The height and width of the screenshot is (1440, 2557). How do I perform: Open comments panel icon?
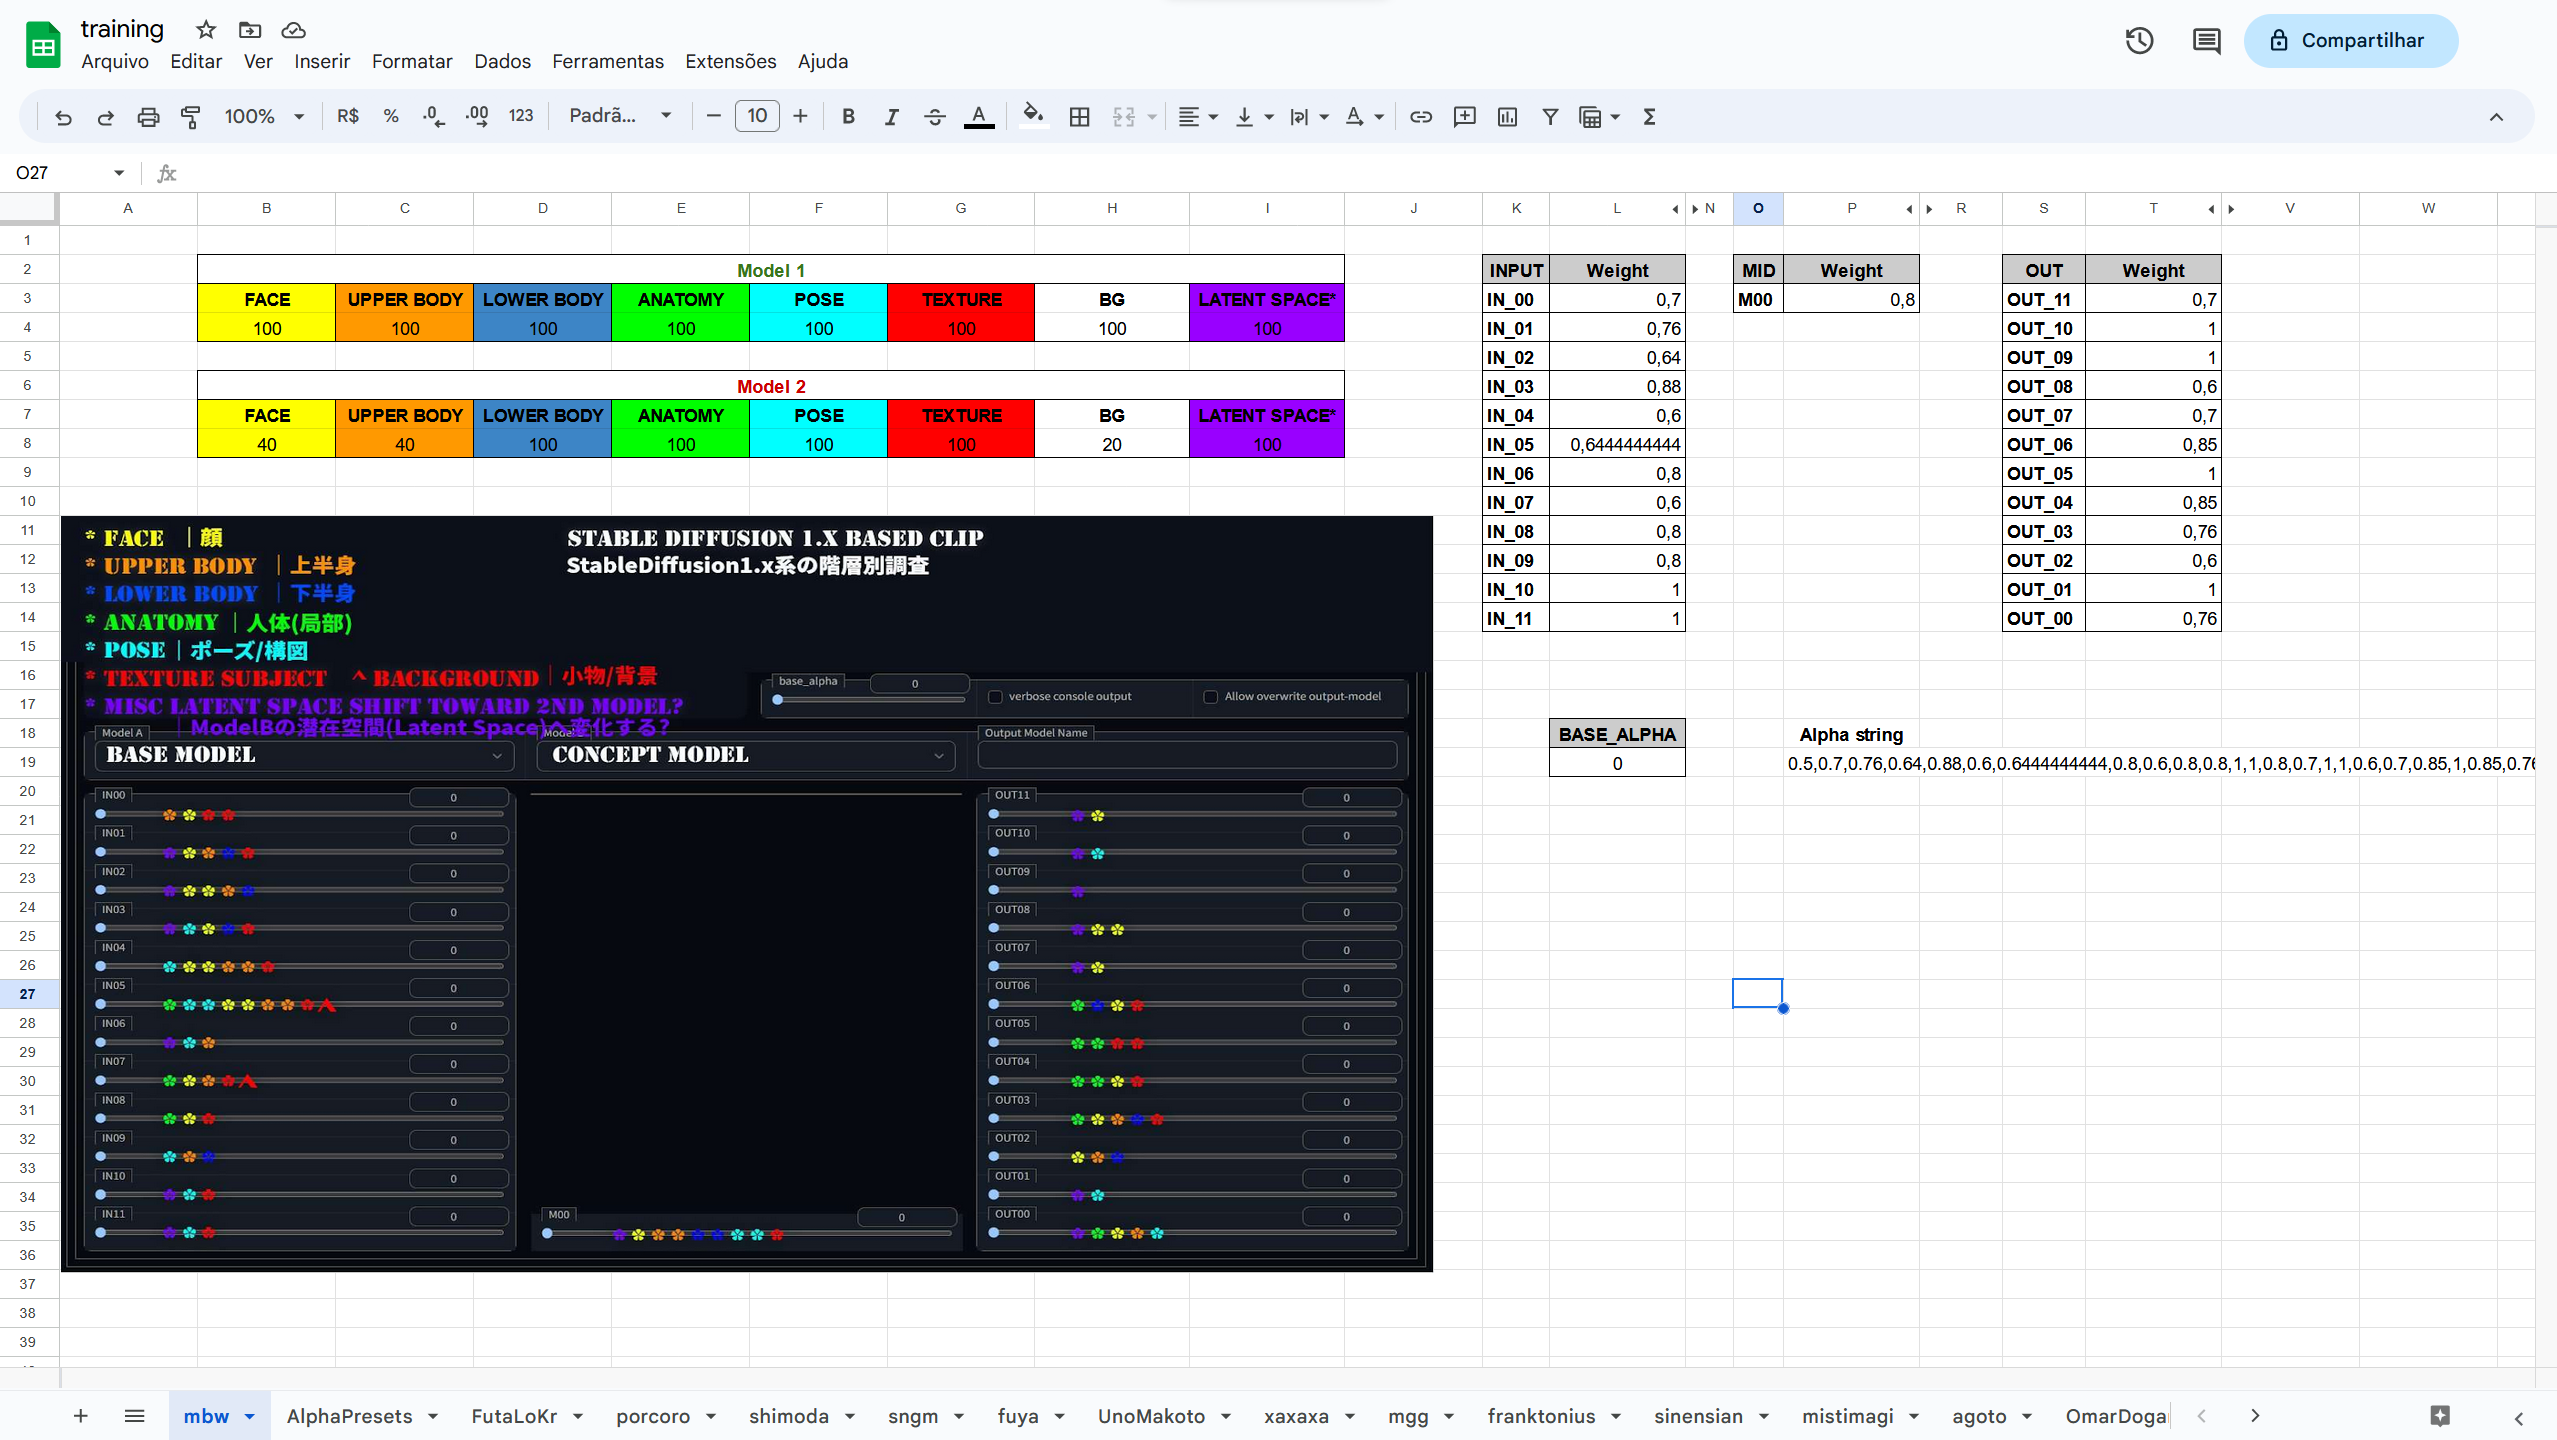pyautogui.click(x=2206, y=41)
